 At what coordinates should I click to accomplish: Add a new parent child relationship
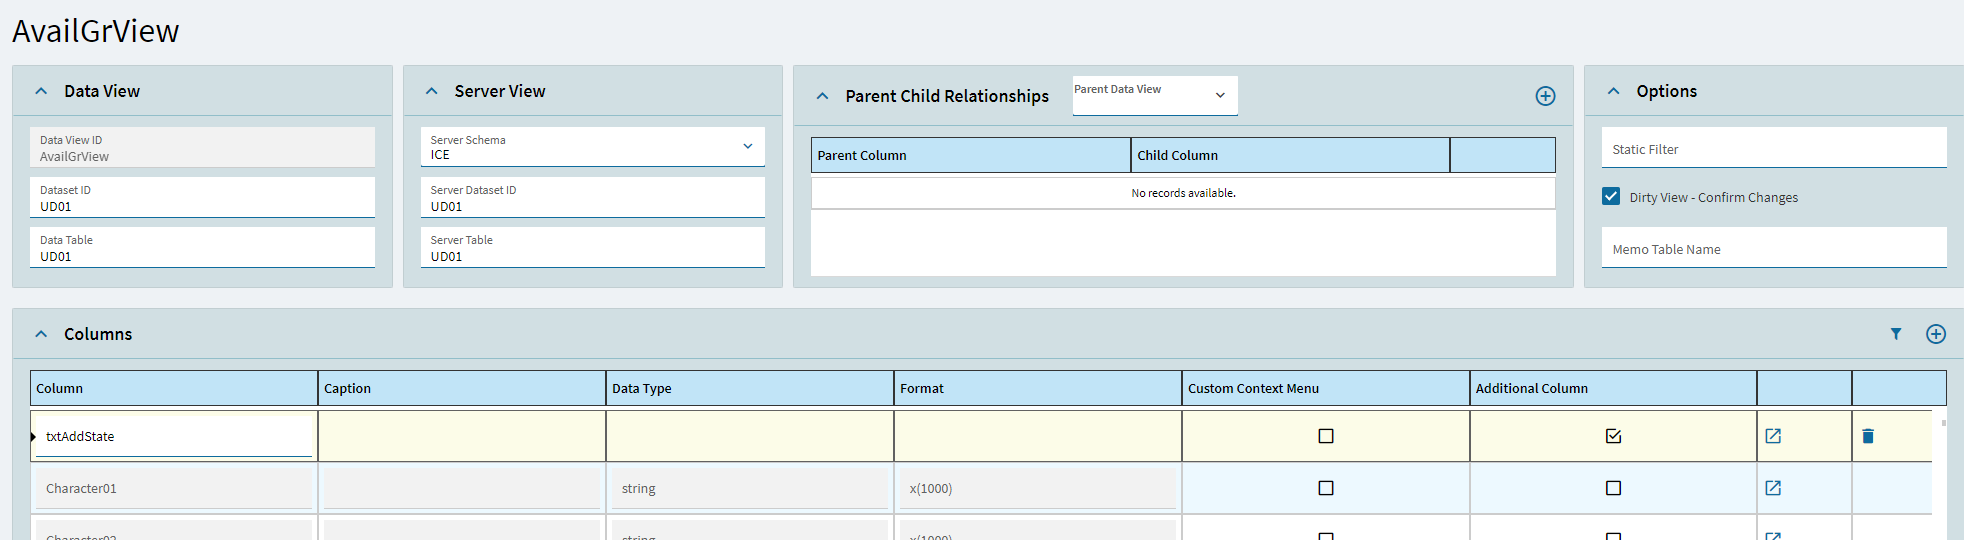pos(1545,96)
